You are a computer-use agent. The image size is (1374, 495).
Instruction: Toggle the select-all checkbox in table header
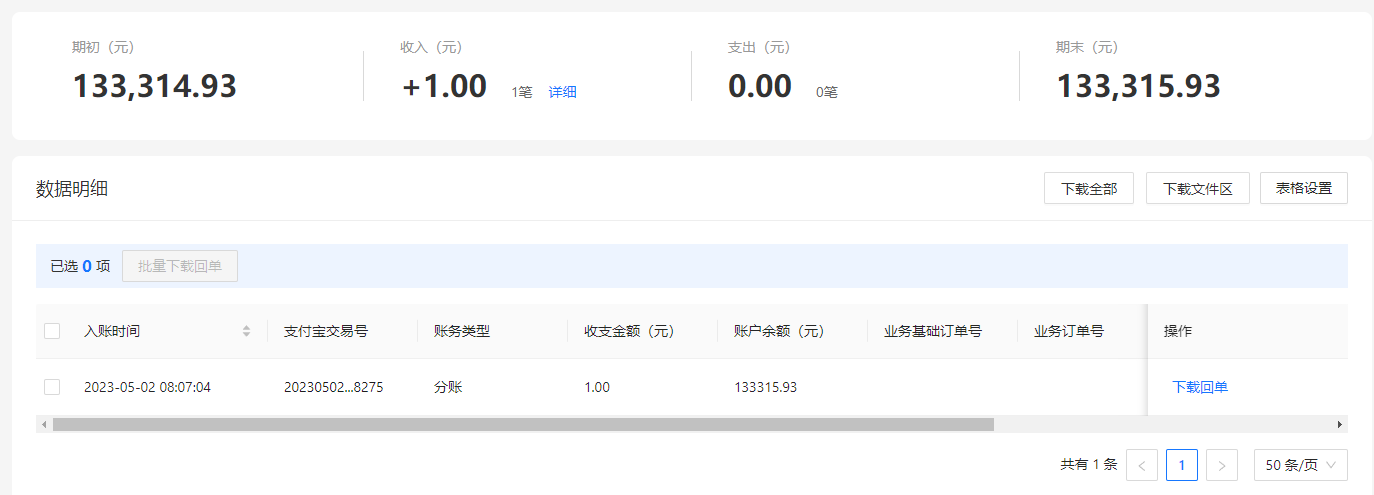(52, 331)
